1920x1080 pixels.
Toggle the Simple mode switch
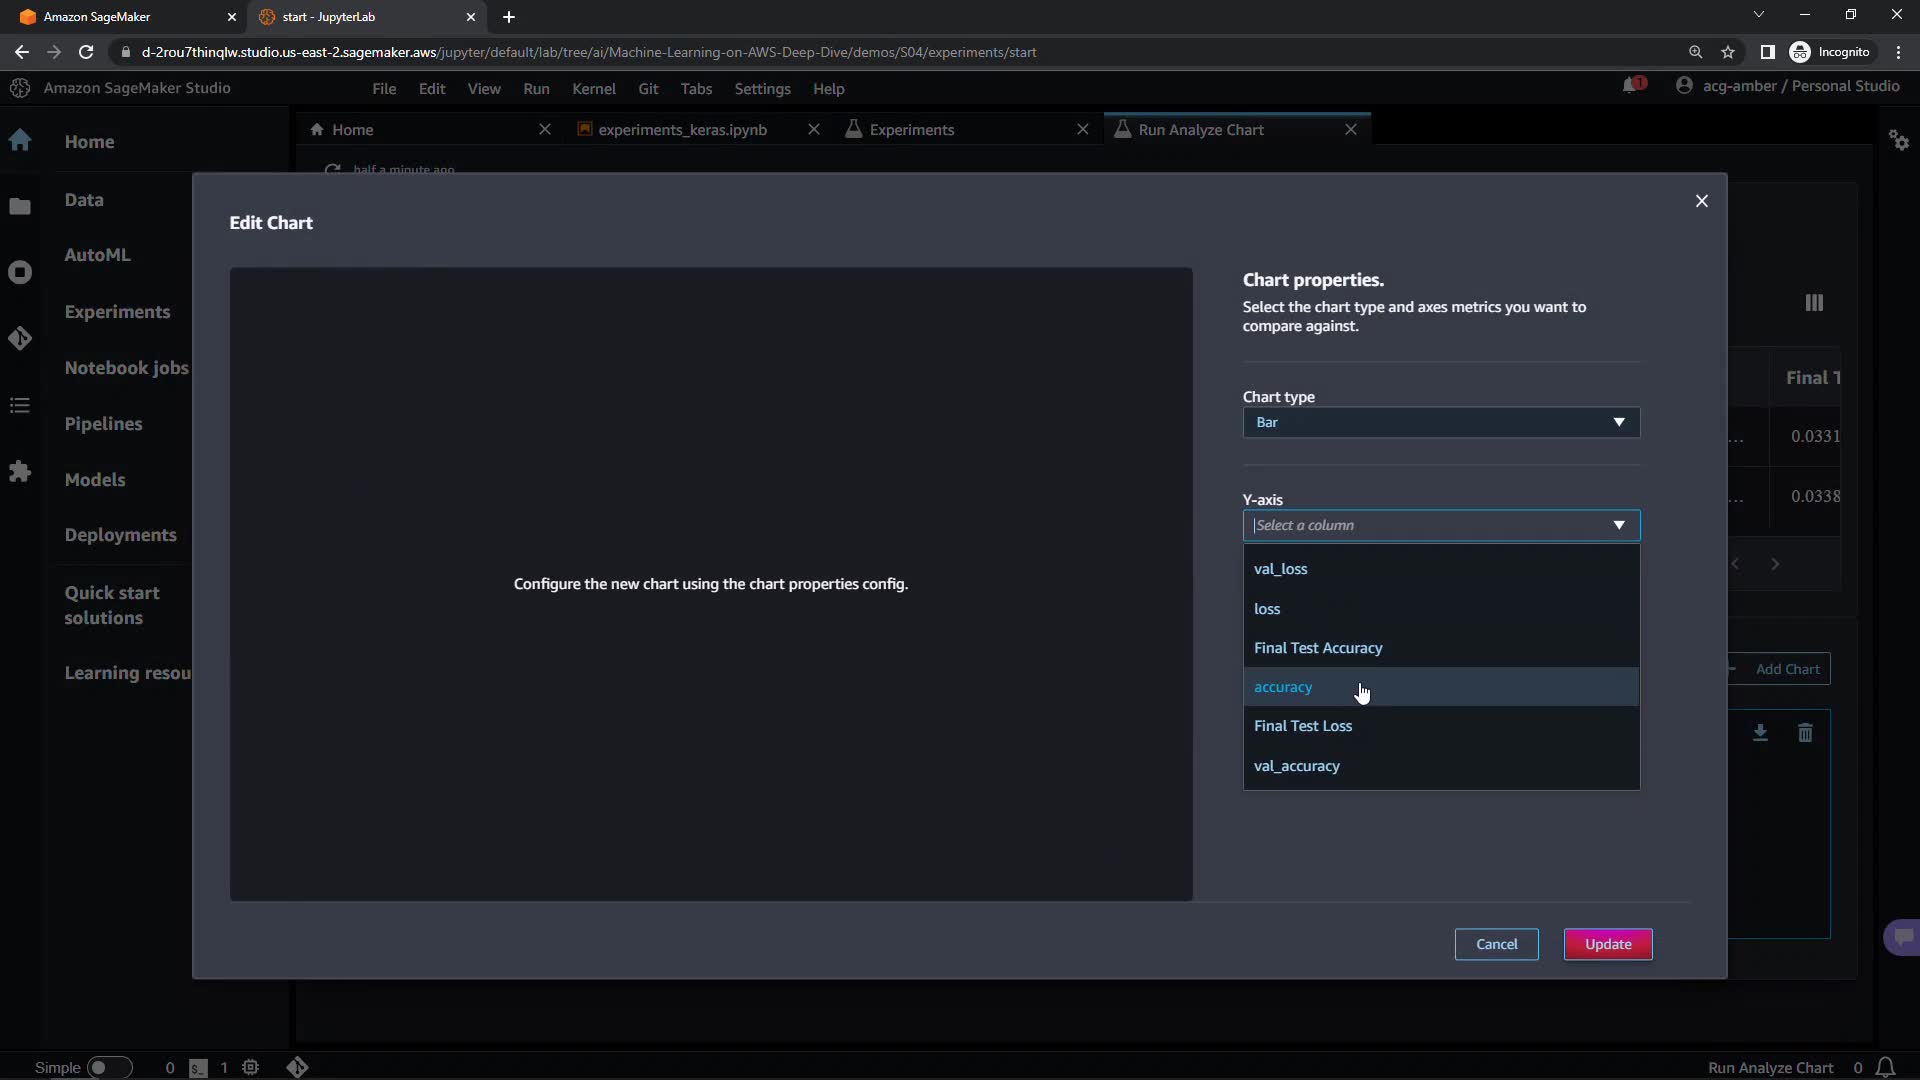[108, 1067]
